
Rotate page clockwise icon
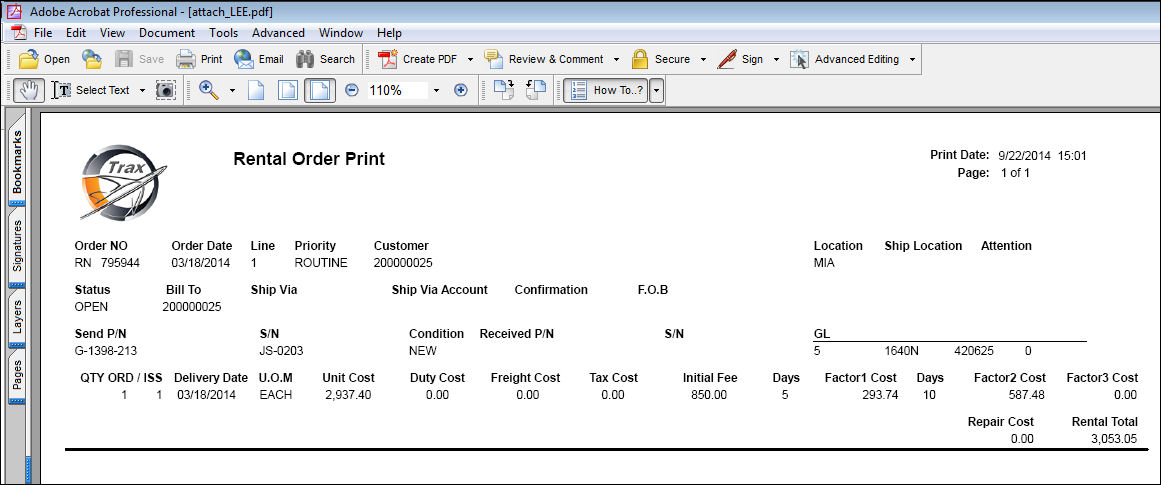coord(503,90)
